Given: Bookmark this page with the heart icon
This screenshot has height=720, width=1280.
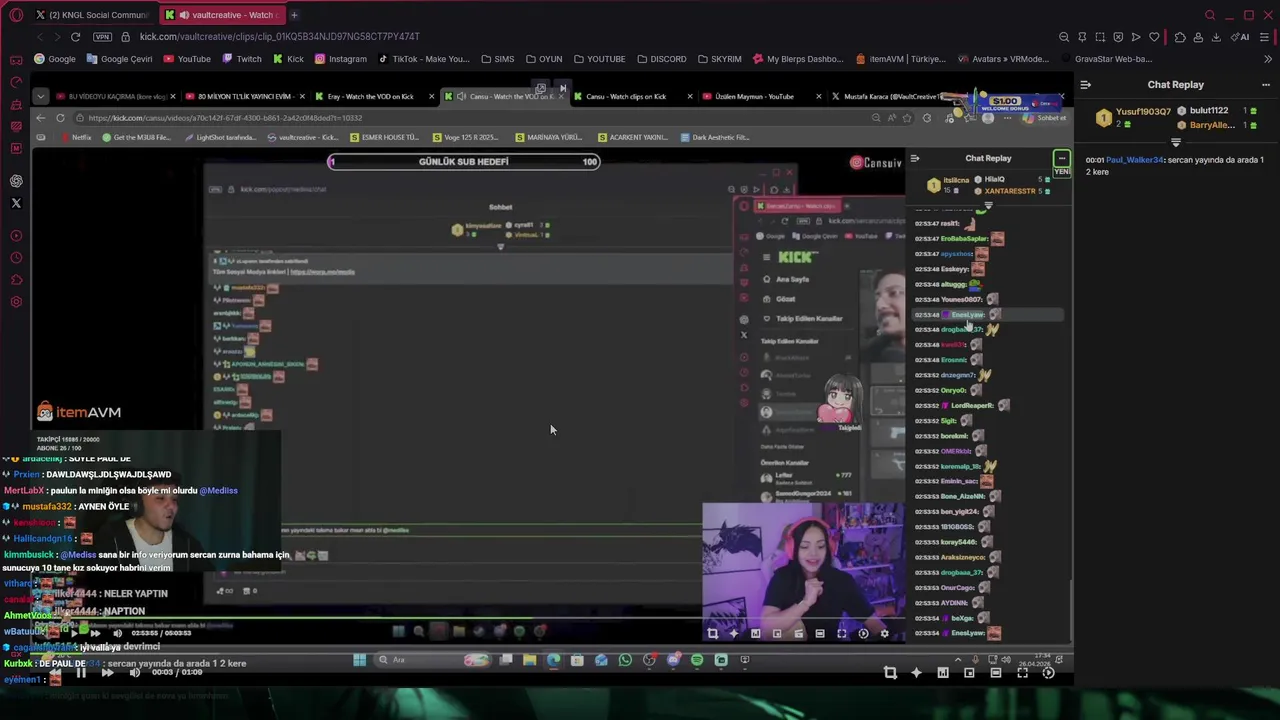Looking at the screenshot, I should coord(1154,37).
